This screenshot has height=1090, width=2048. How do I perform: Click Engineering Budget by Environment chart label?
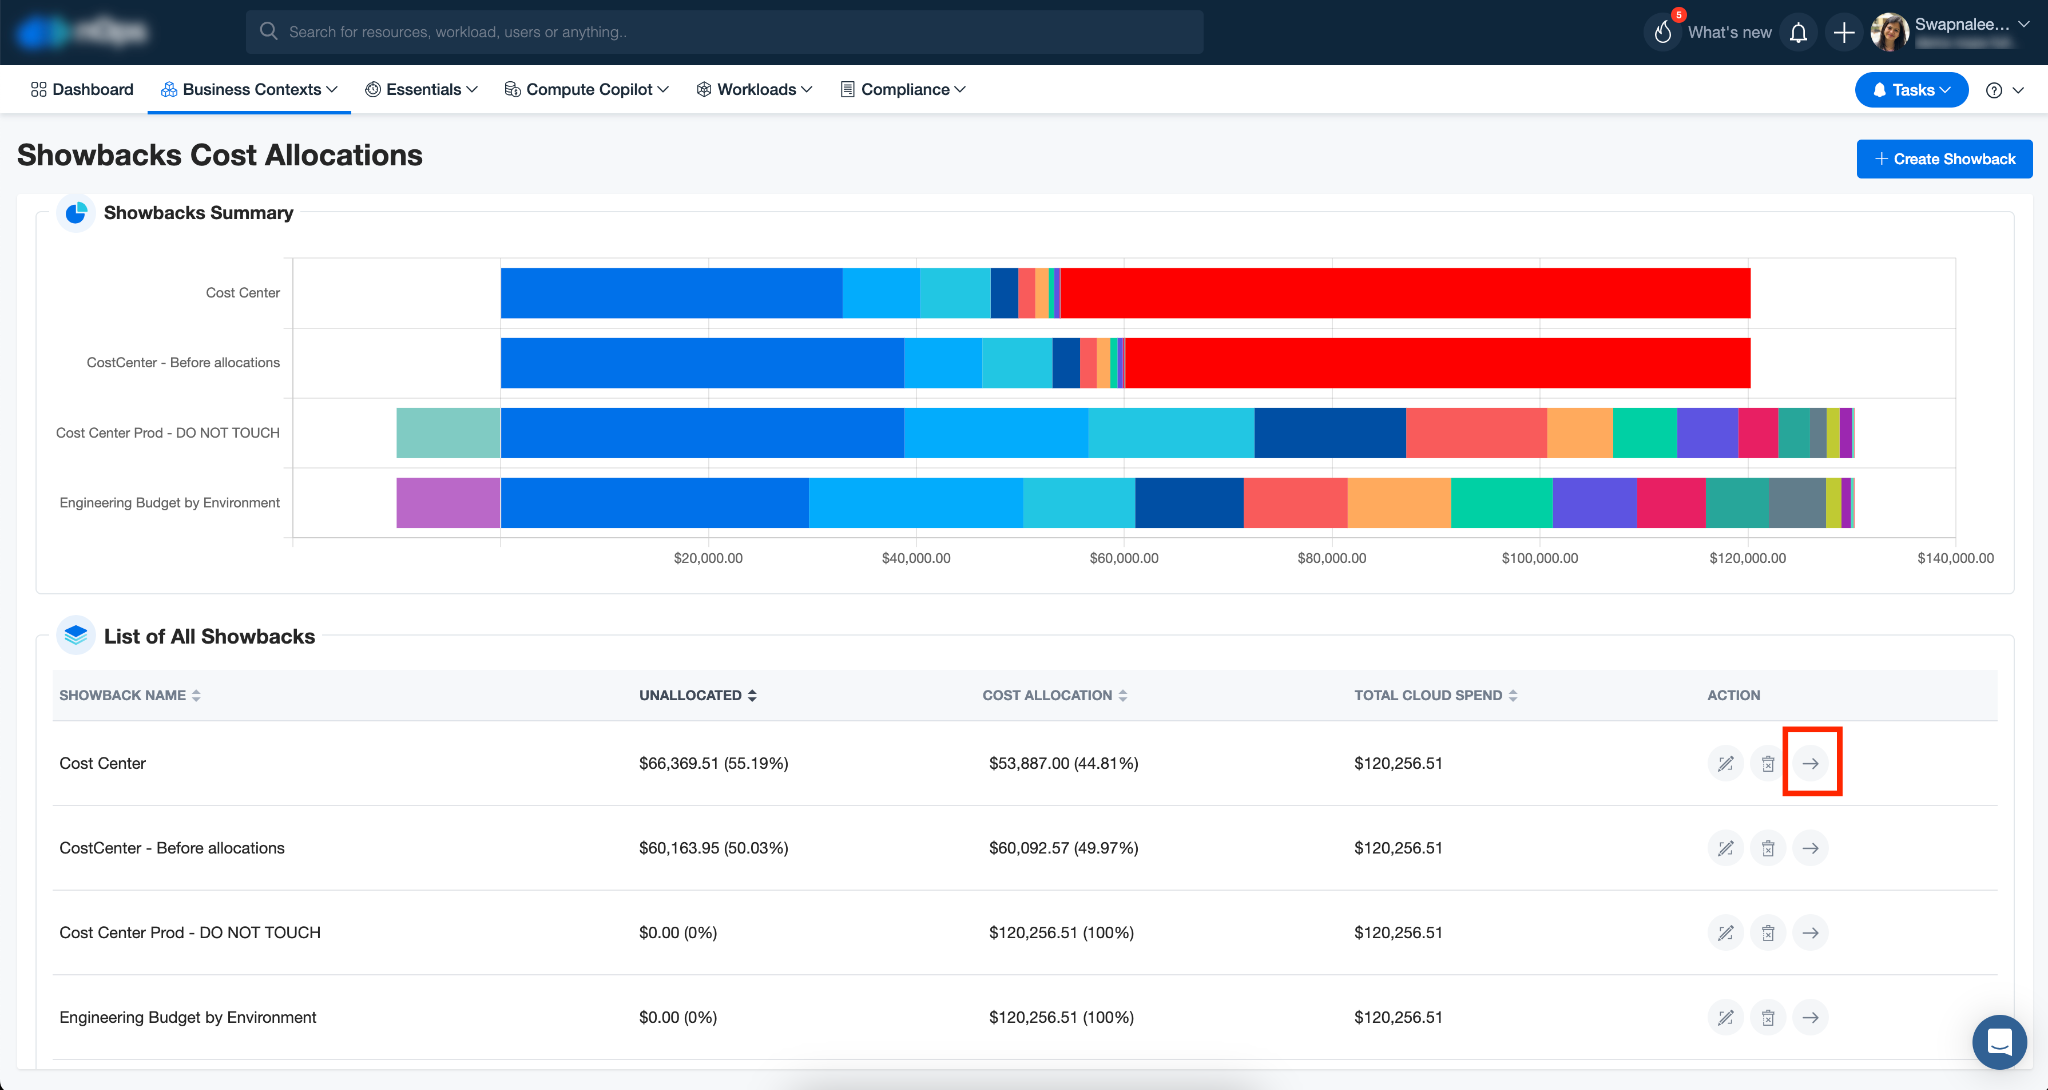[x=170, y=503]
